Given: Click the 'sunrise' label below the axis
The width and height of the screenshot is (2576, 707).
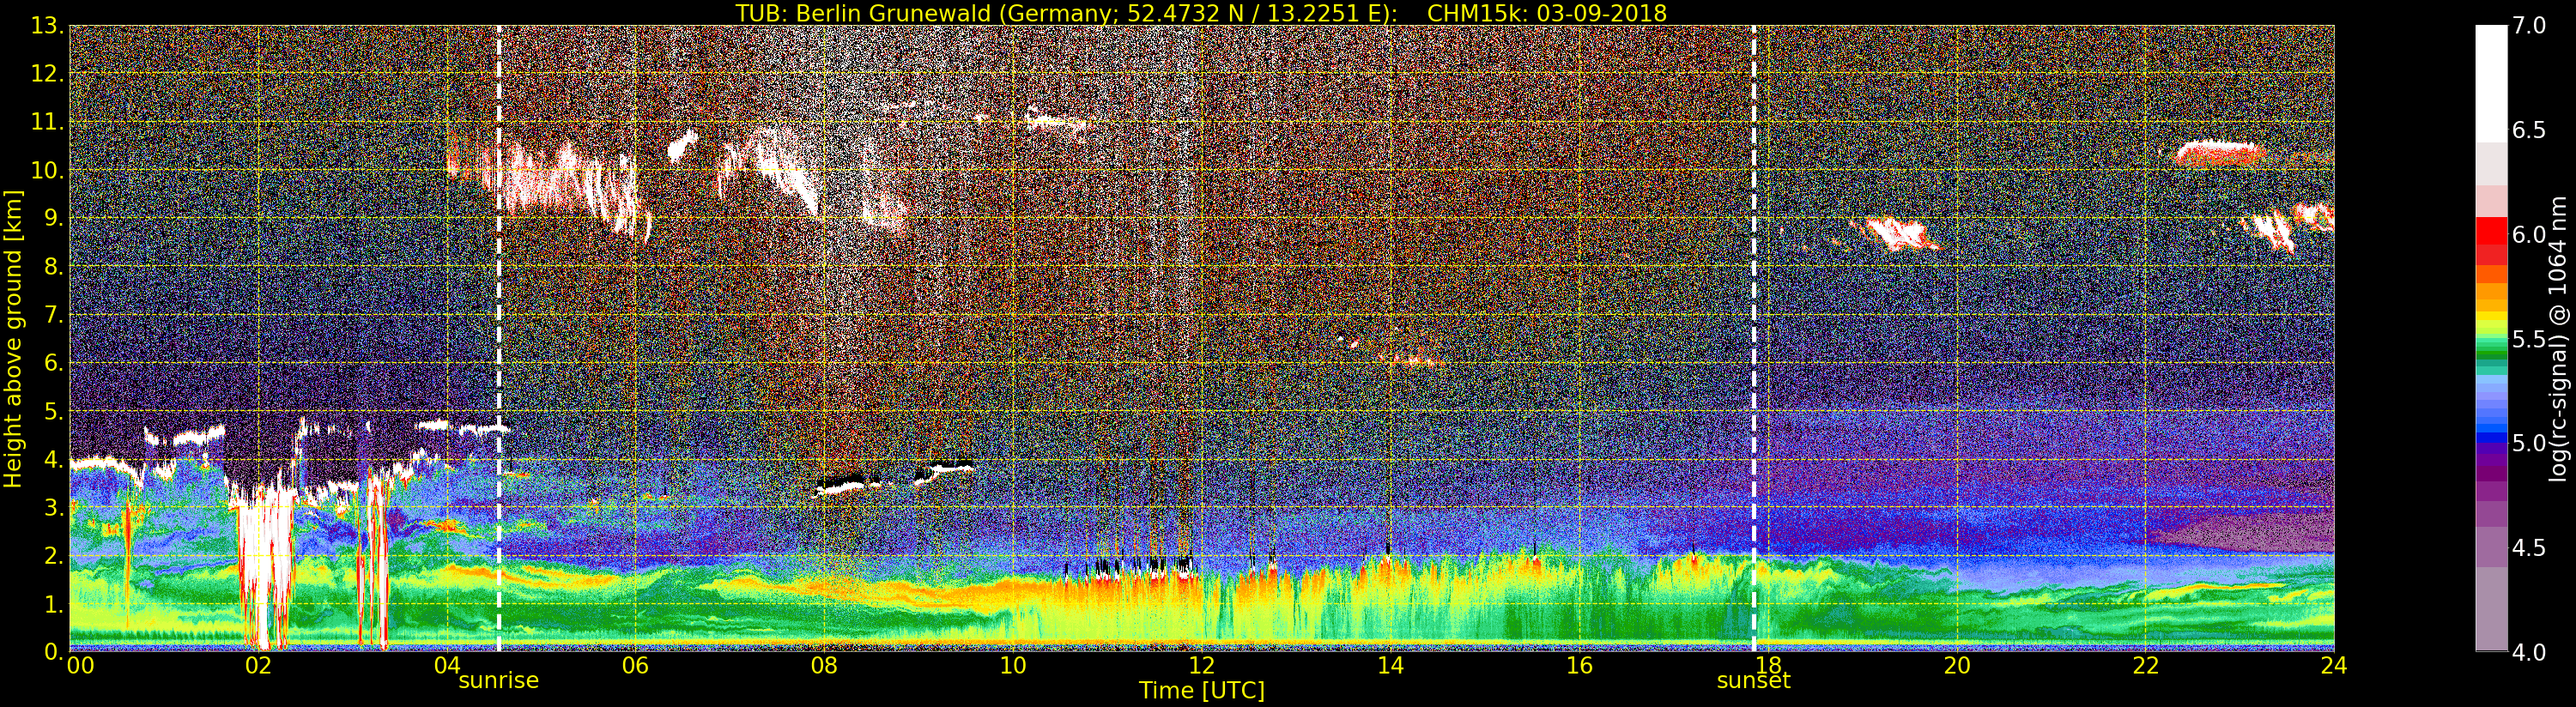Looking at the screenshot, I should tap(498, 681).
